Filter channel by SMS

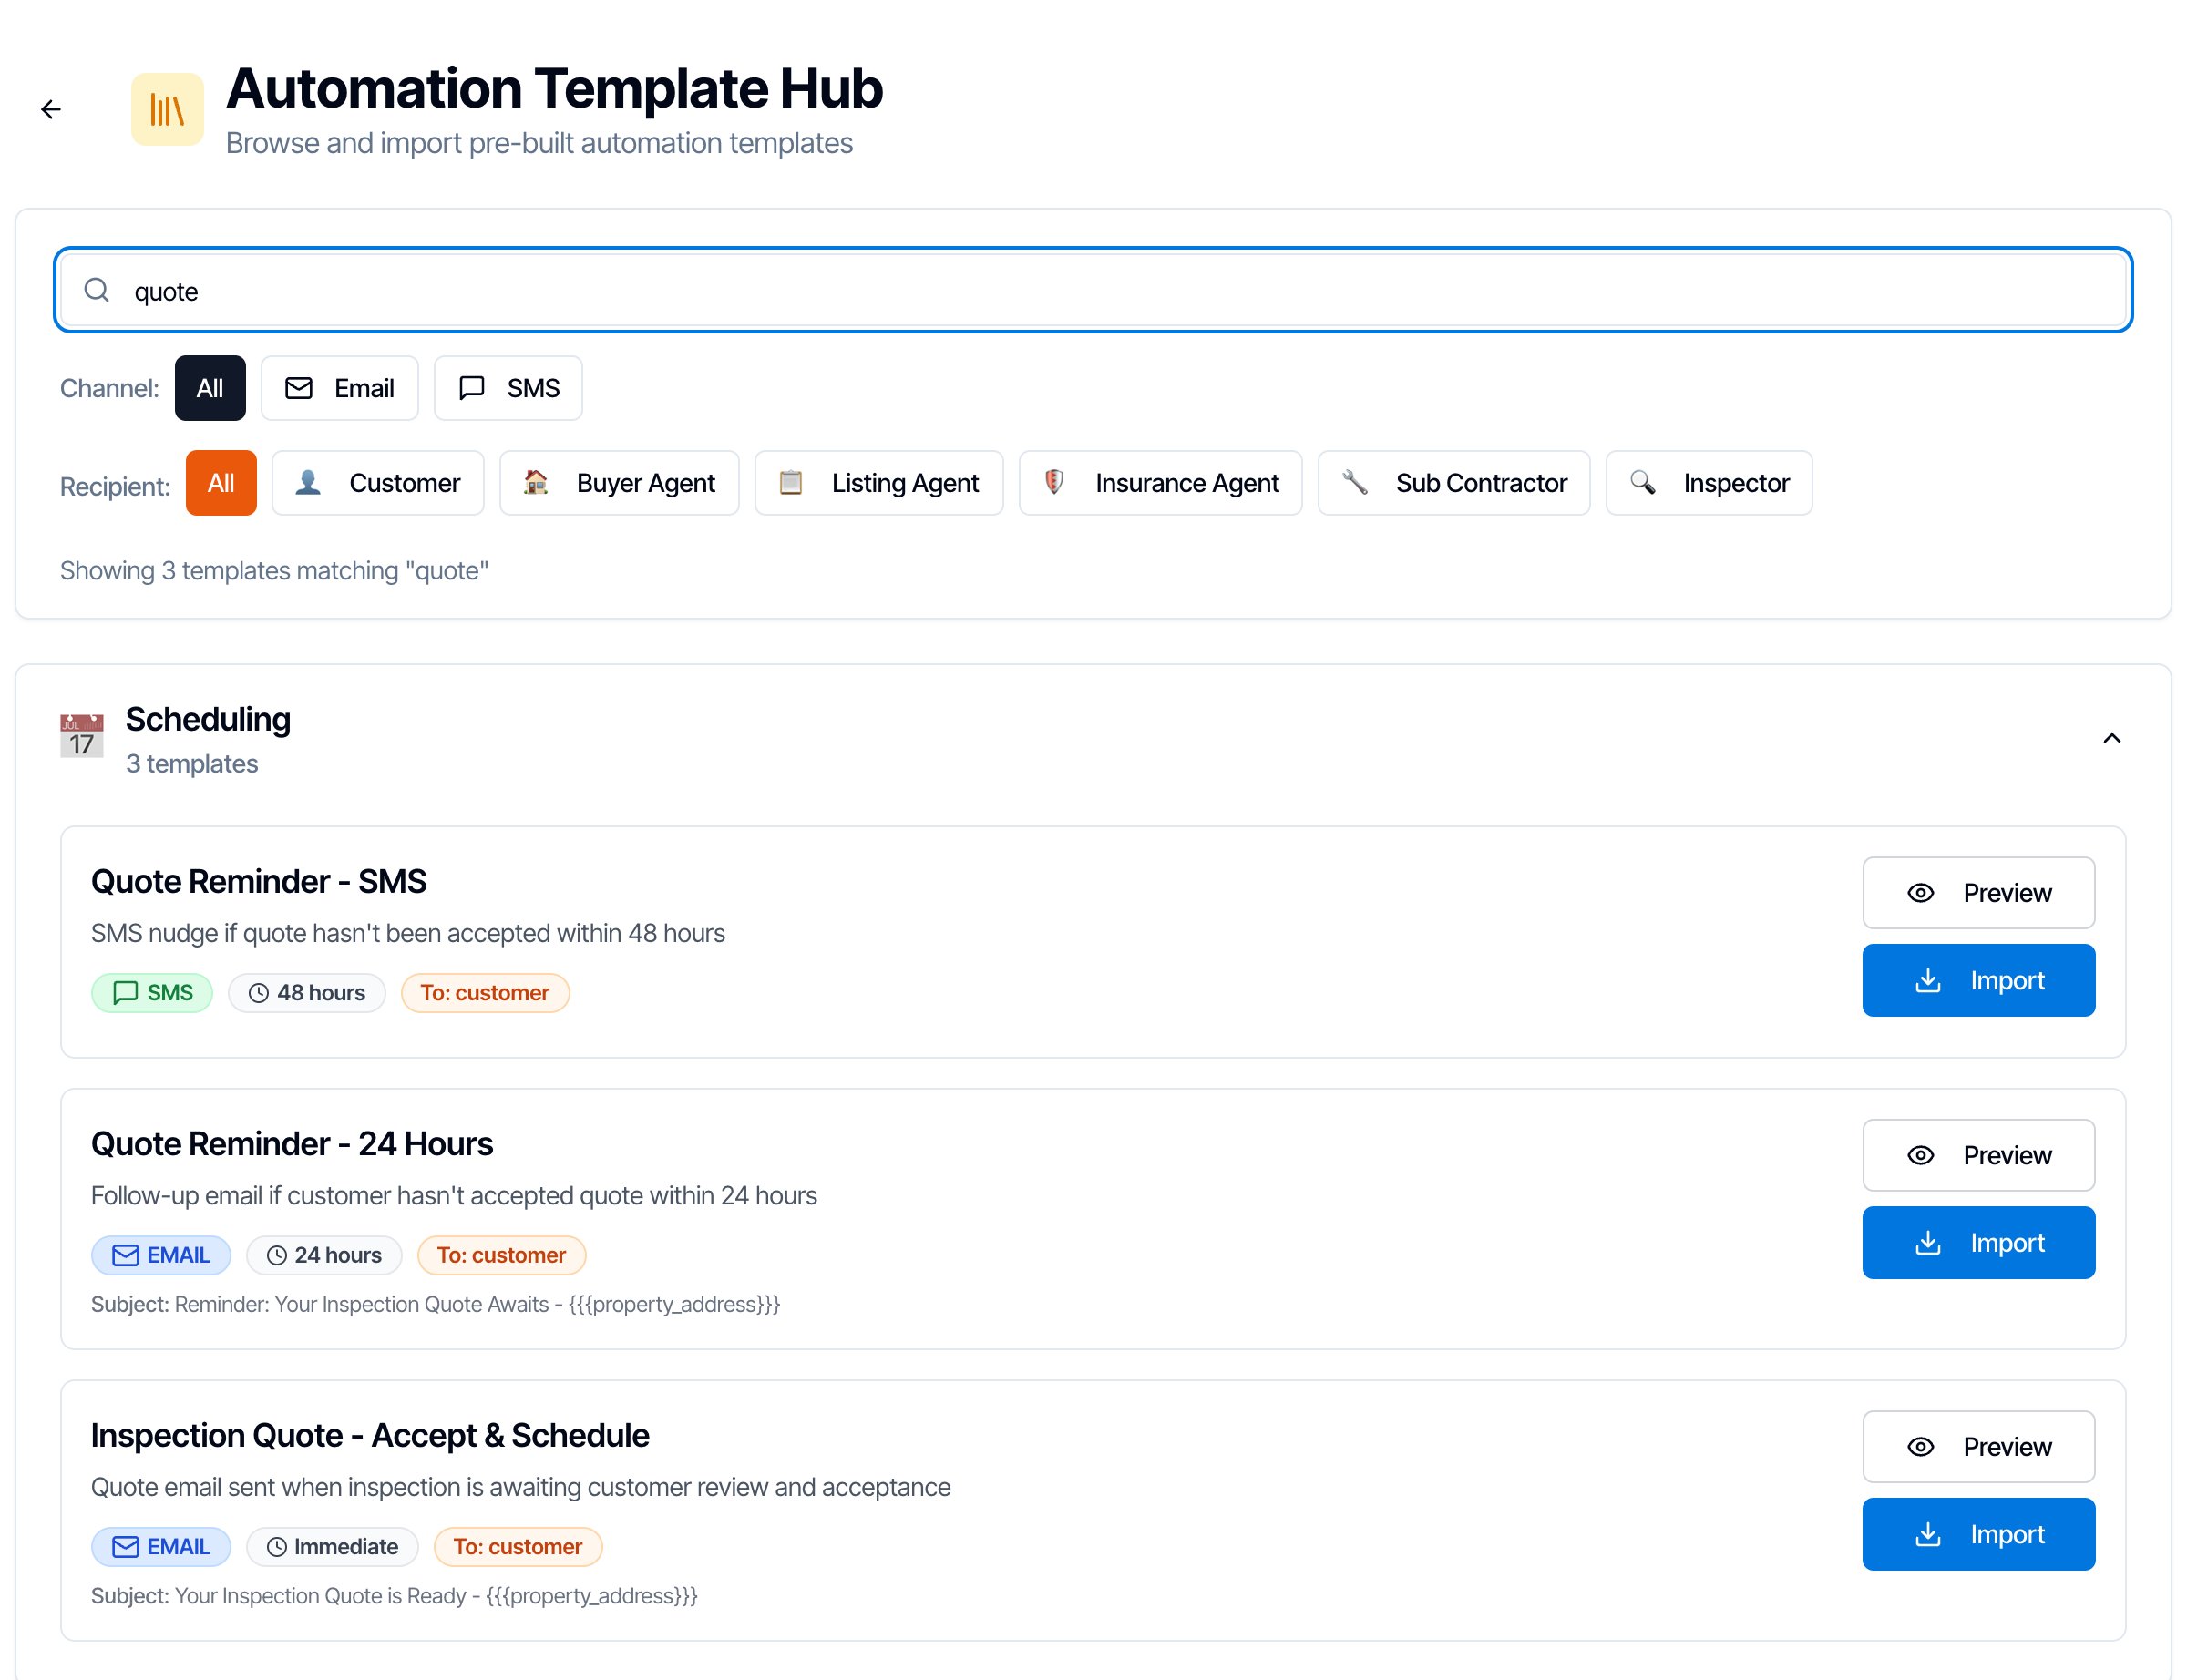[x=508, y=388]
